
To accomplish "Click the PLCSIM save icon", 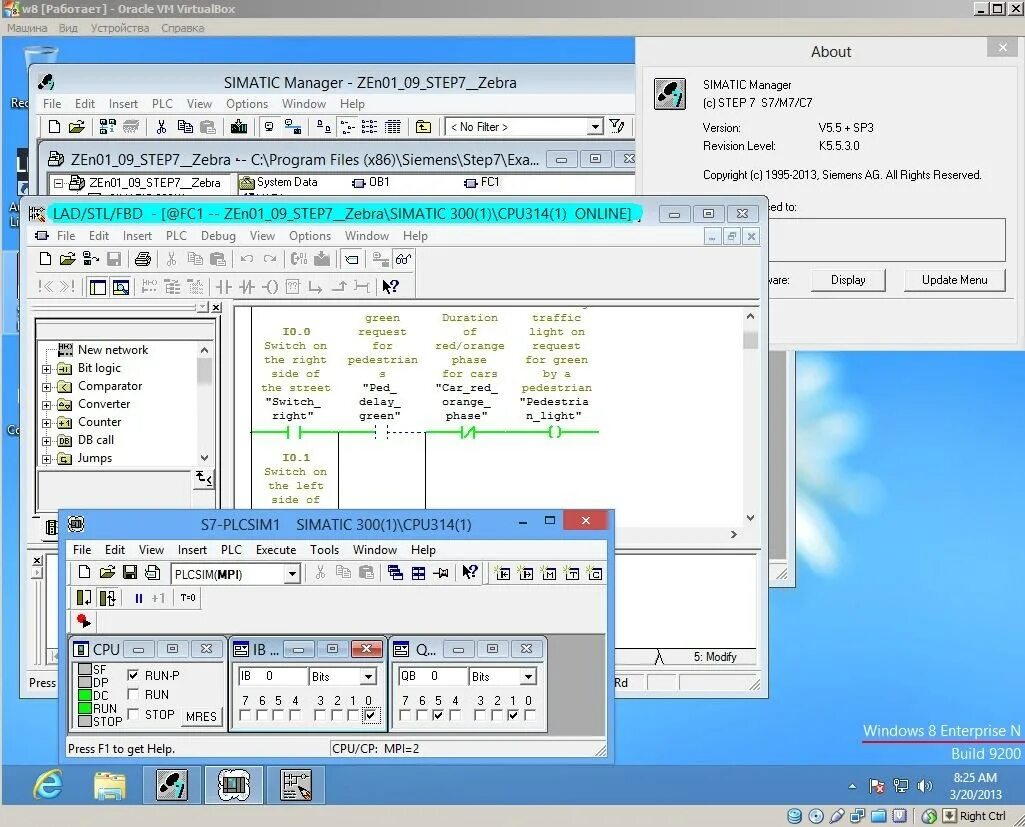I will pyautogui.click(x=129, y=573).
